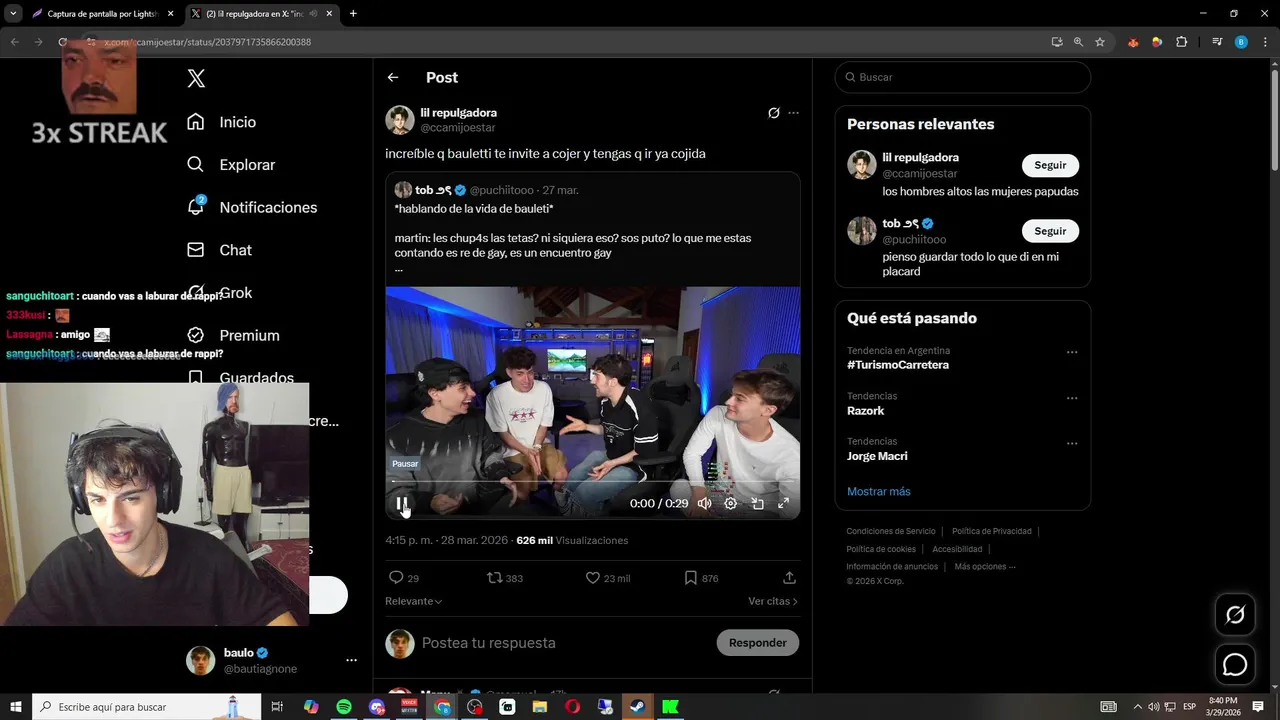Open the Ver citas link
The height and width of the screenshot is (720, 1280).
(x=773, y=601)
